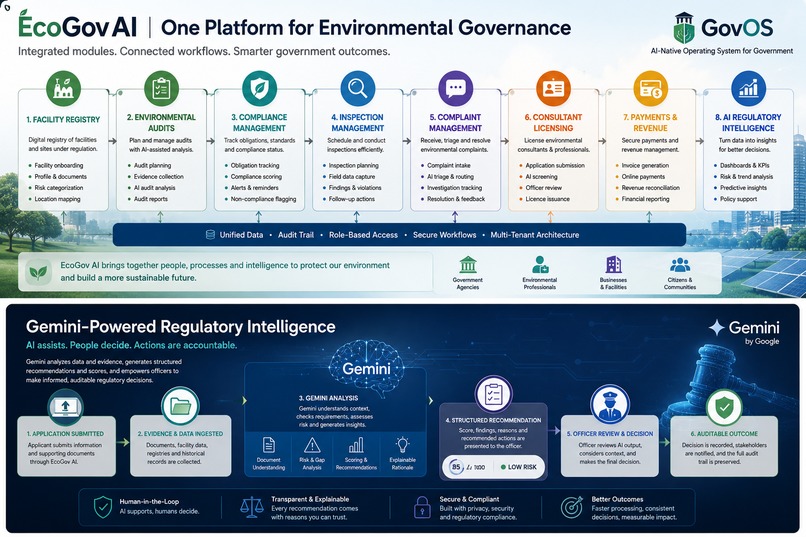Click the 'LOW RISK' status indicator

click(x=519, y=467)
